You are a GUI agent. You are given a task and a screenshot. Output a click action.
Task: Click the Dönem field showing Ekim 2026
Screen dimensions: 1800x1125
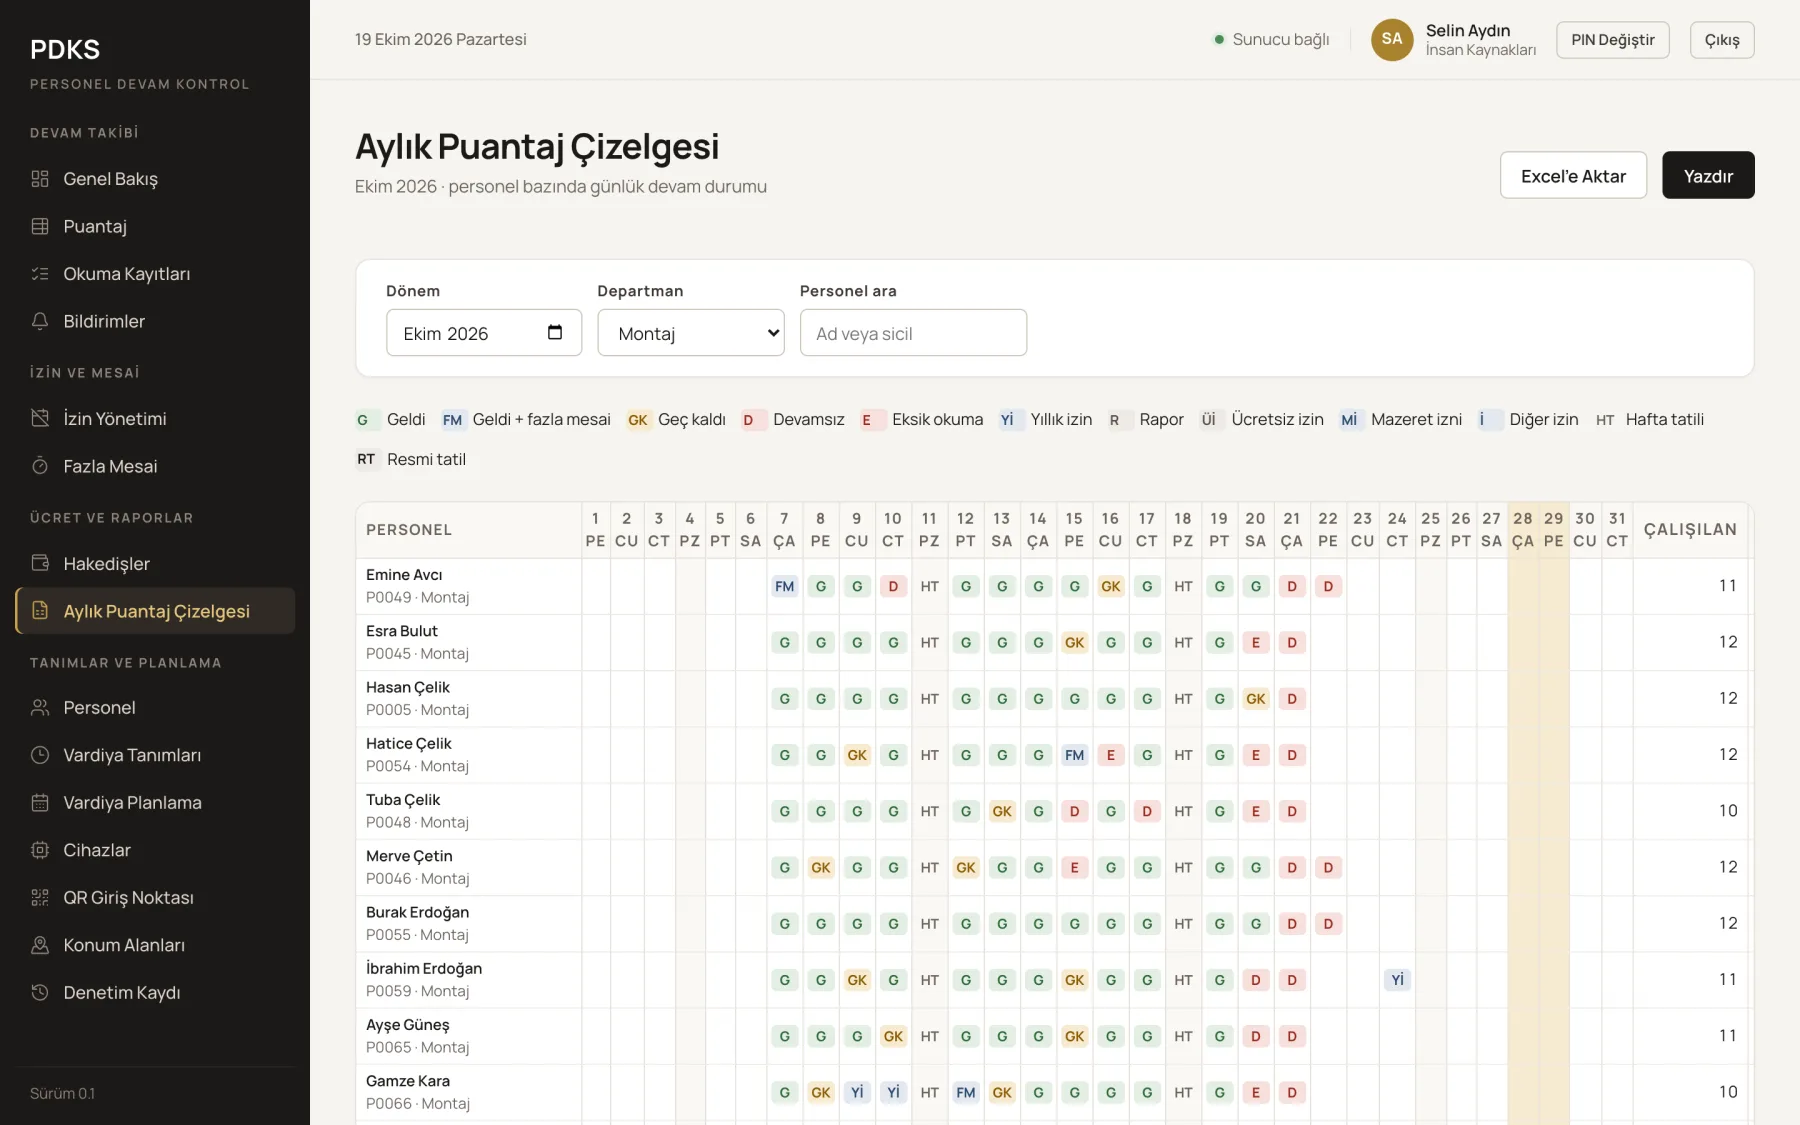(484, 333)
